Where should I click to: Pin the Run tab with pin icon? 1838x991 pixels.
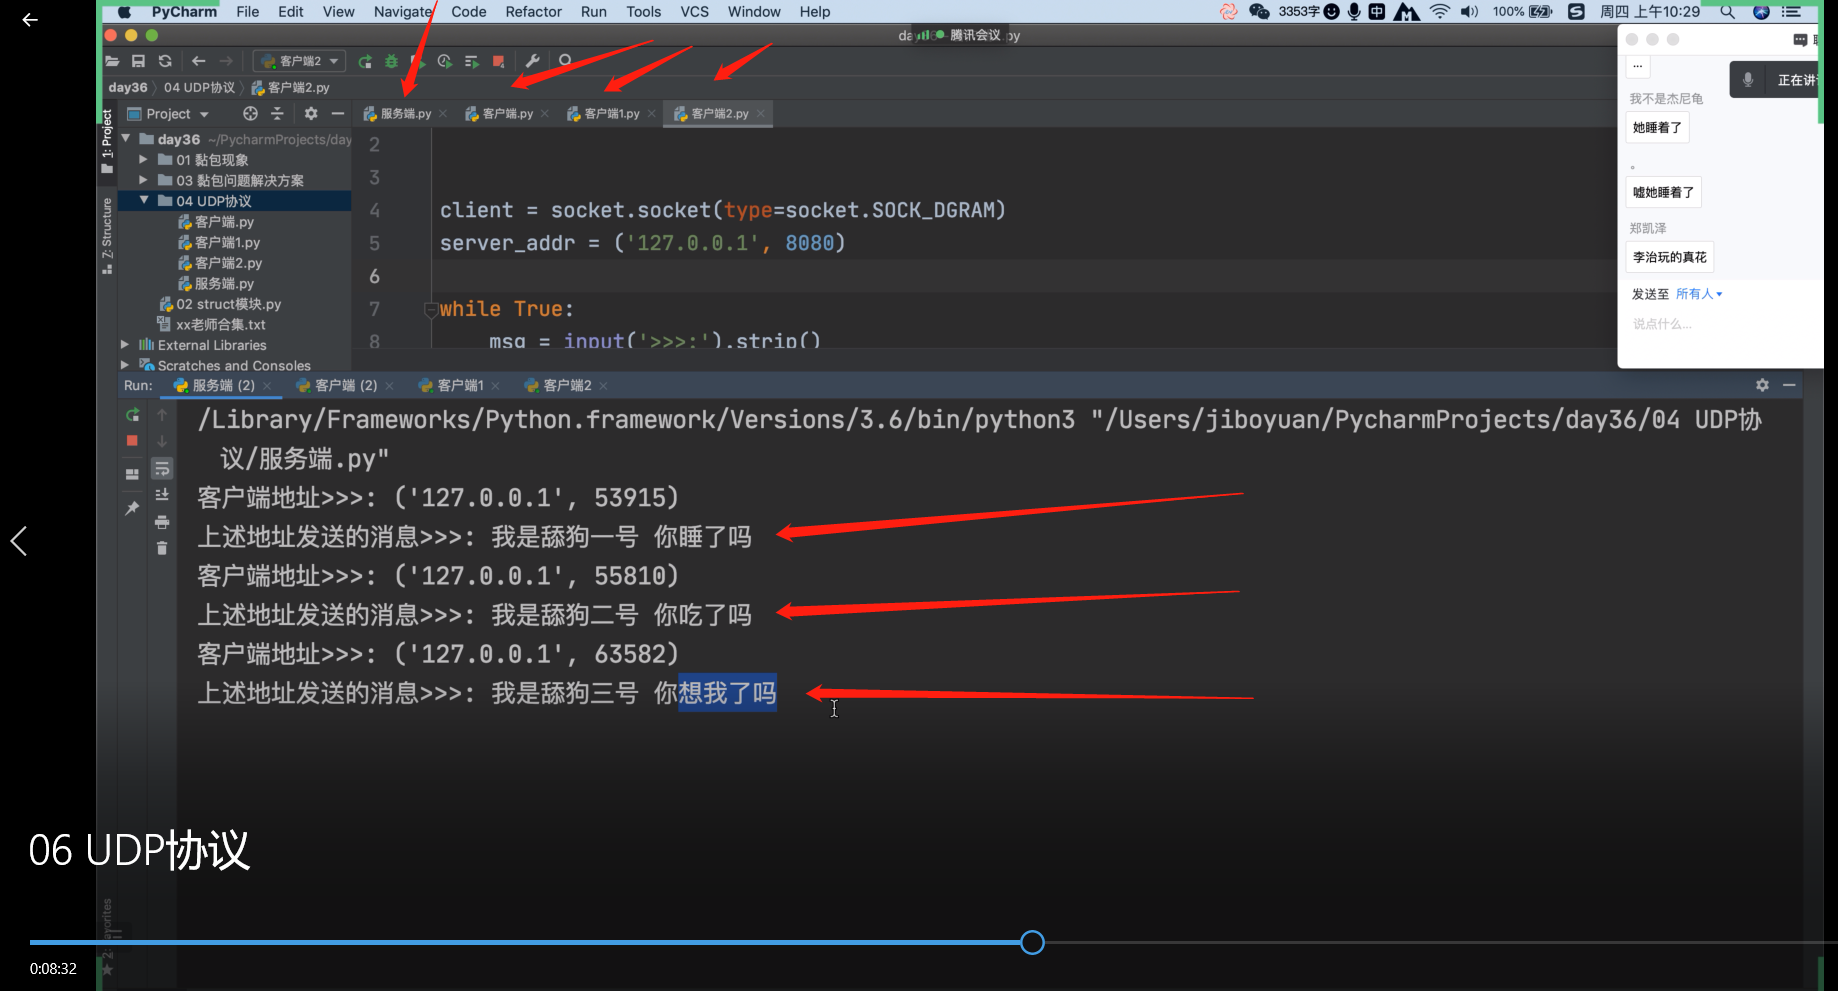[132, 508]
